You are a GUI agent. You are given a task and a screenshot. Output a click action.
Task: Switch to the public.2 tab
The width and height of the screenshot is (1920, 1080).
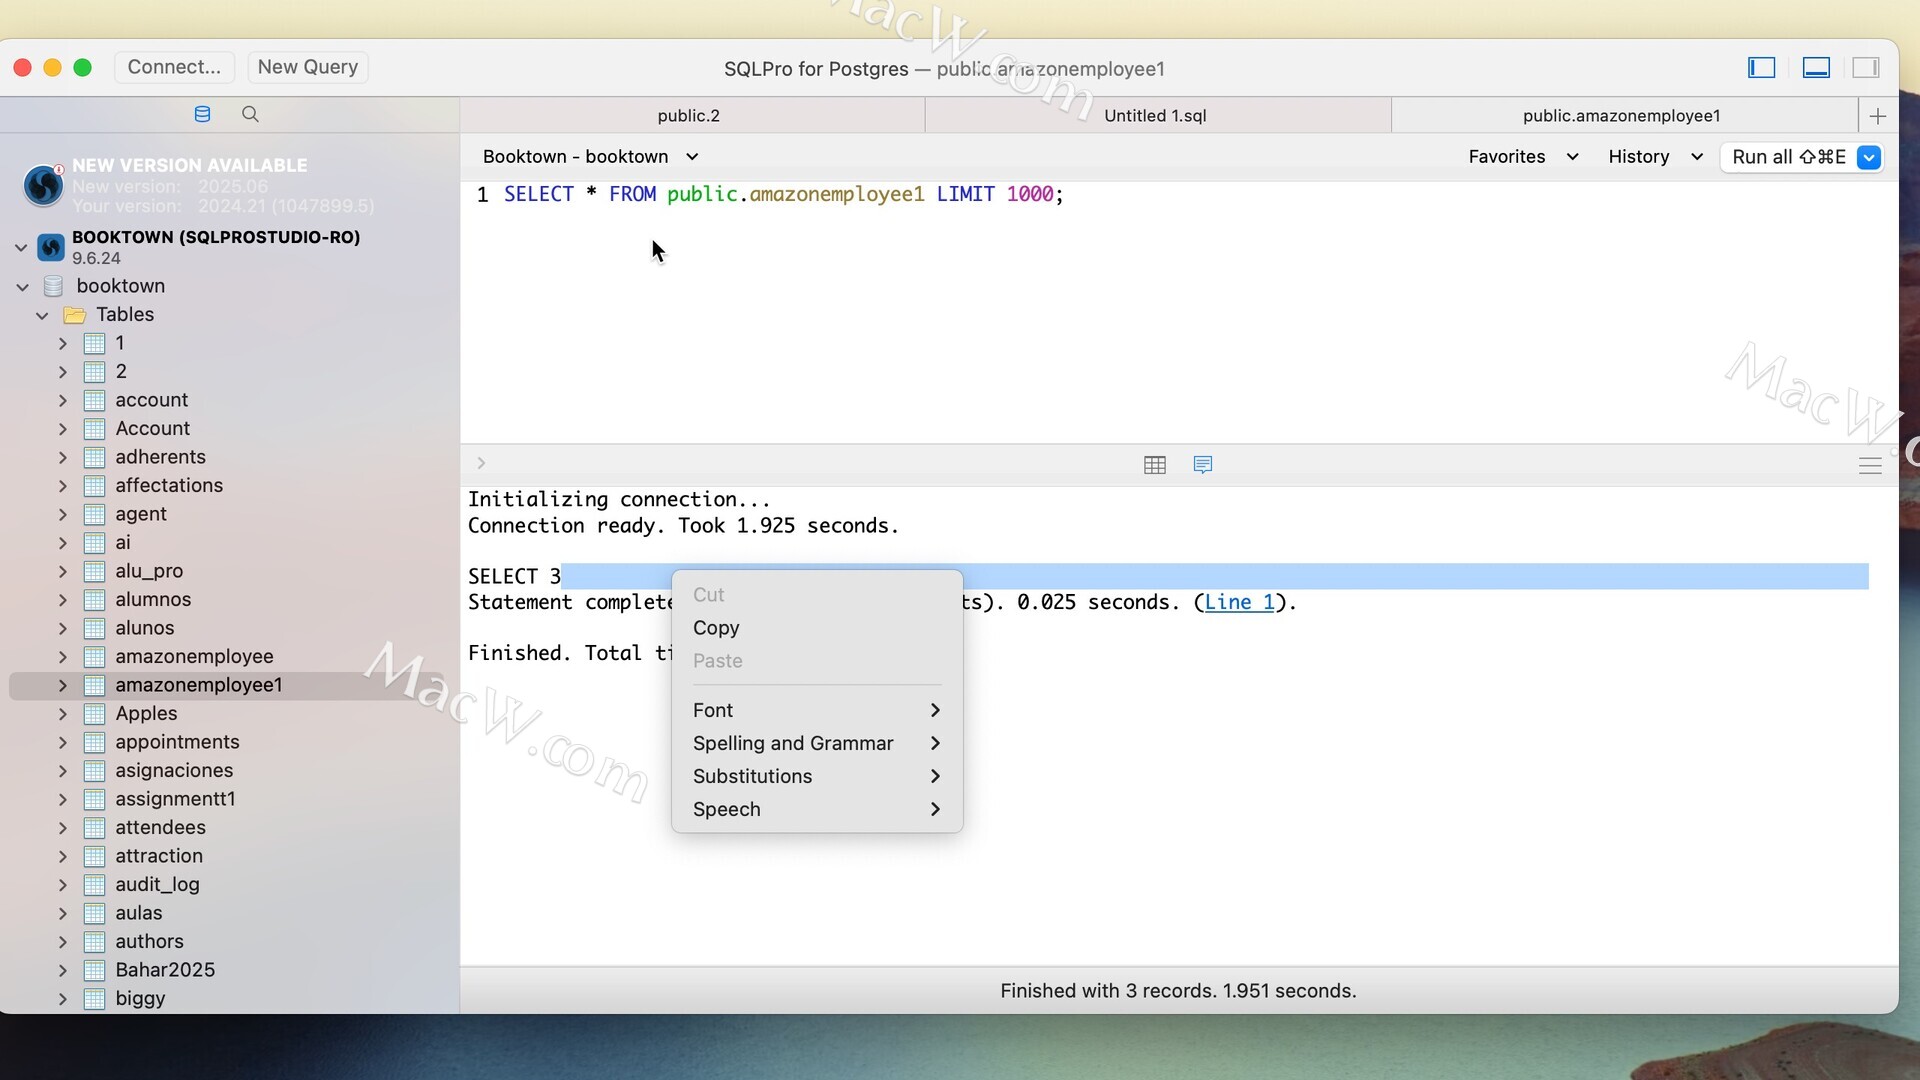[x=689, y=116]
